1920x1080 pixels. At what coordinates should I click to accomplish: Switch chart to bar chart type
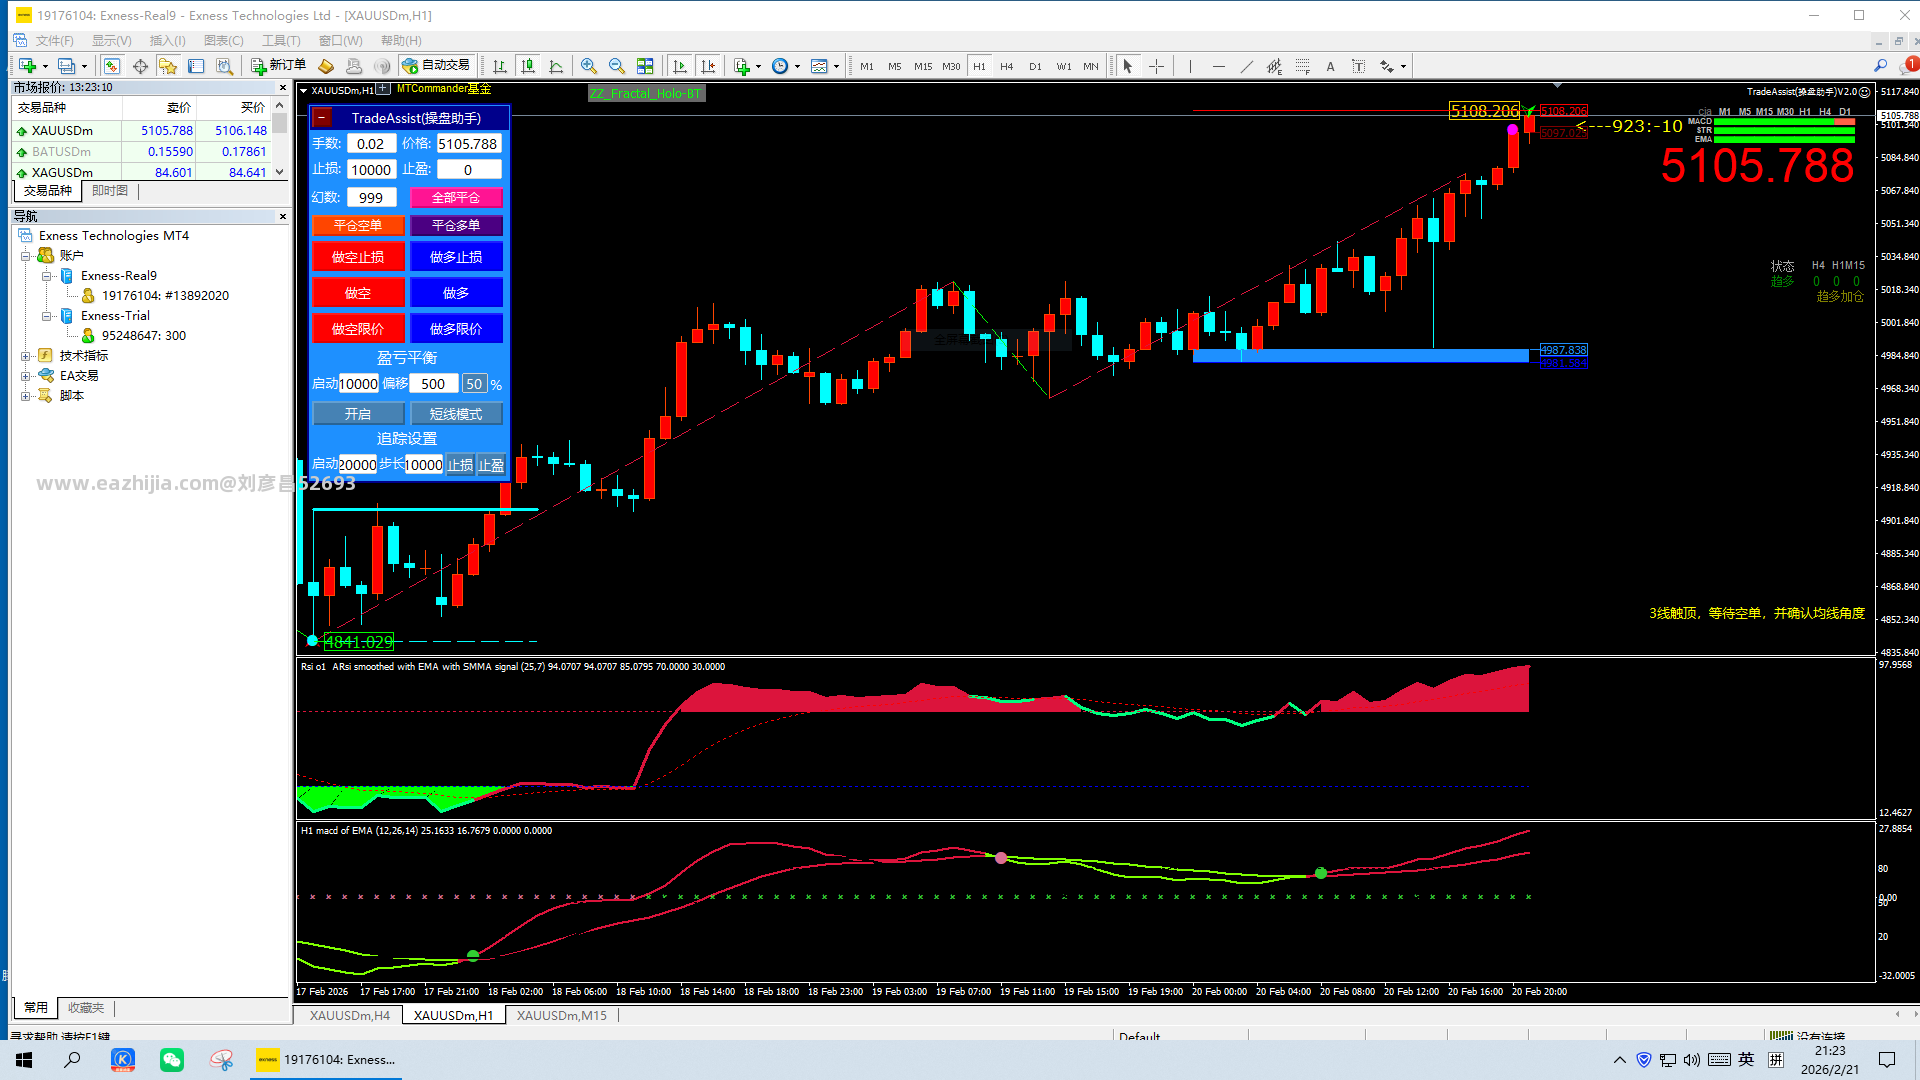[x=500, y=66]
